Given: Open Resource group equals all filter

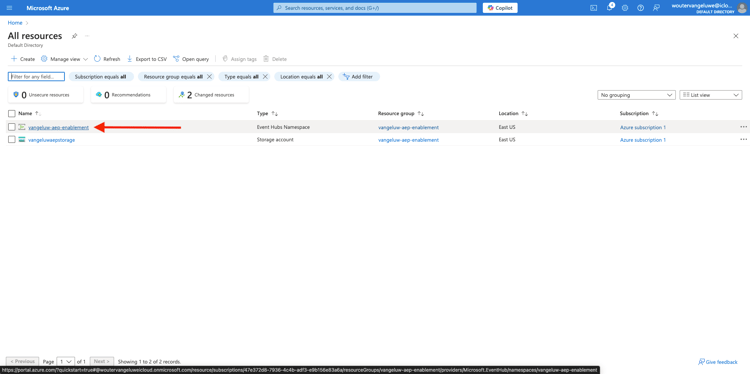Looking at the screenshot, I should click(173, 77).
